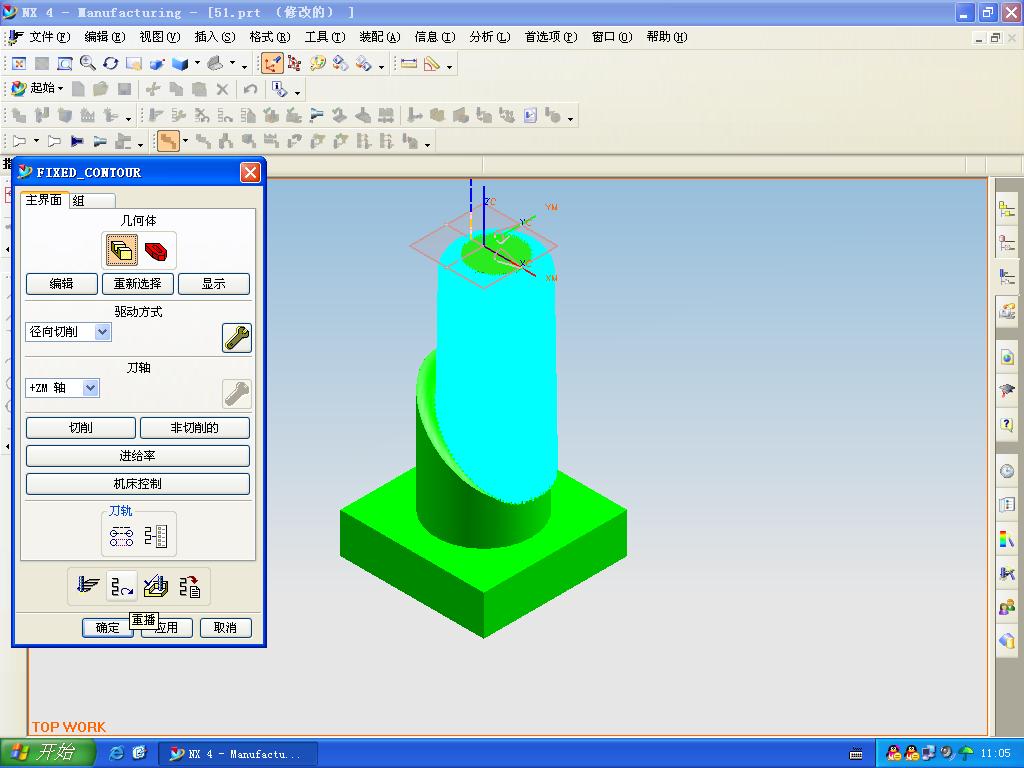
Task: Open the Internet Explorer sidebar panel
Action: pos(1006,357)
